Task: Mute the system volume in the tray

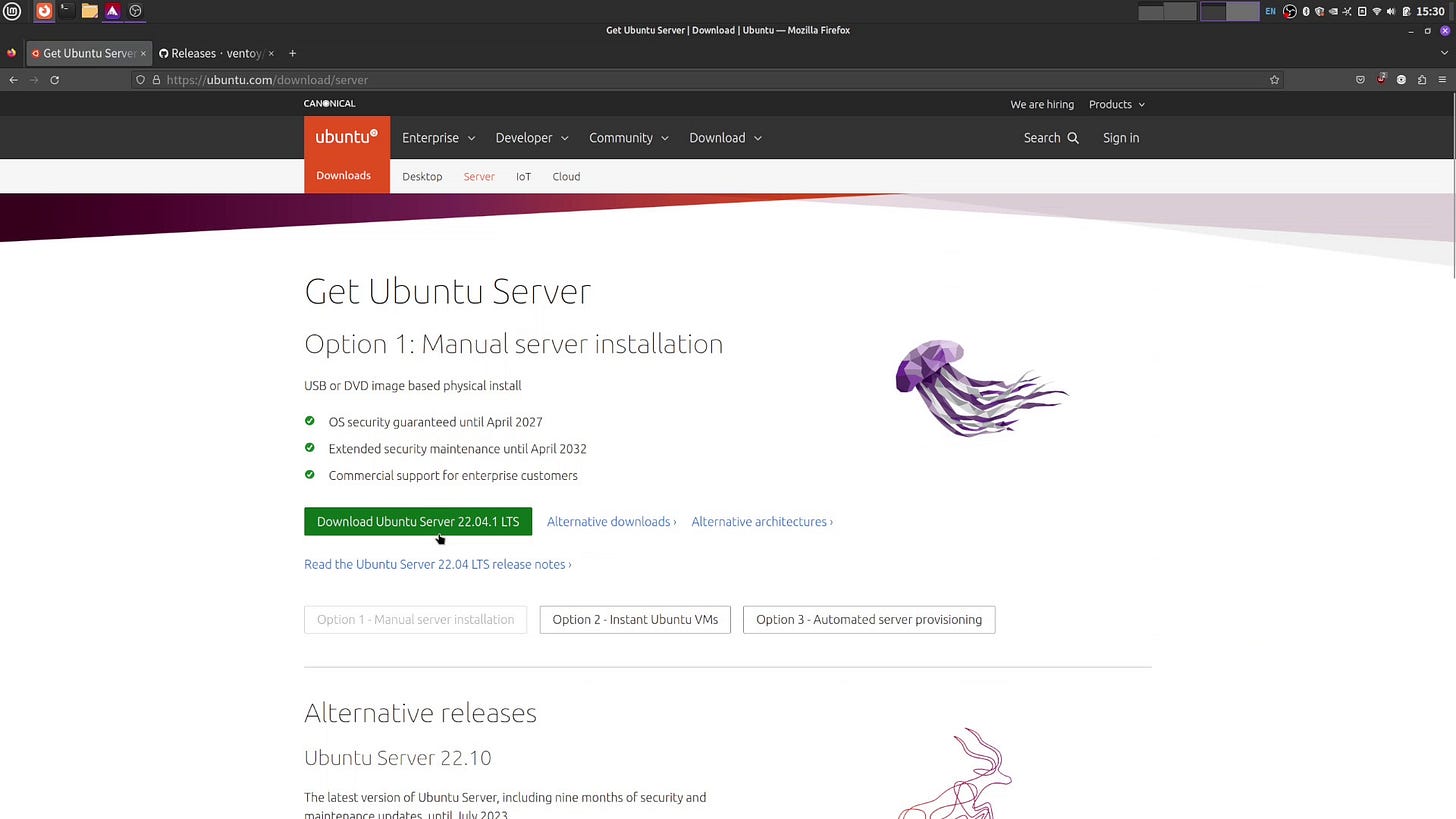Action: tap(1391, 11)
